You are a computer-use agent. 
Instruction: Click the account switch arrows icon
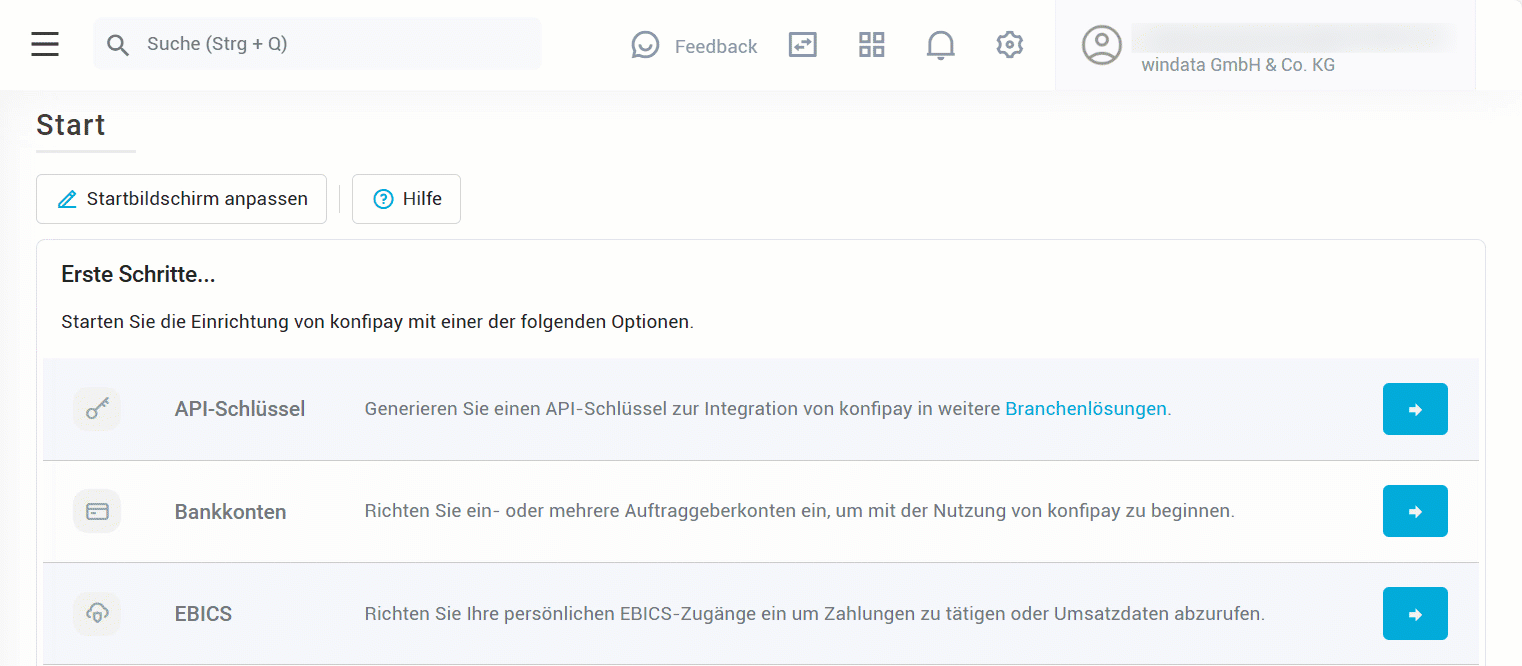(802, 45)
